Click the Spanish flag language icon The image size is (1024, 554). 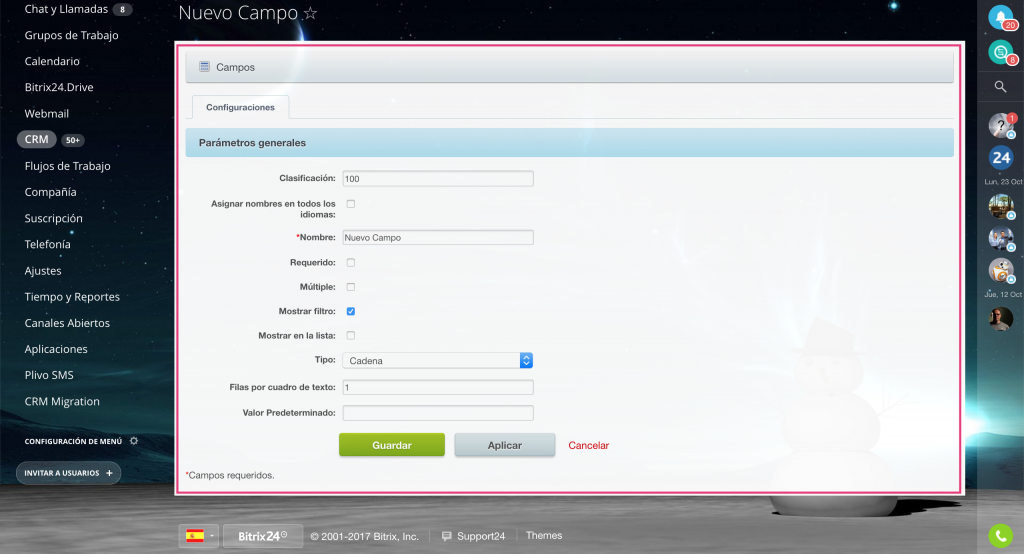tap(195, 536)
